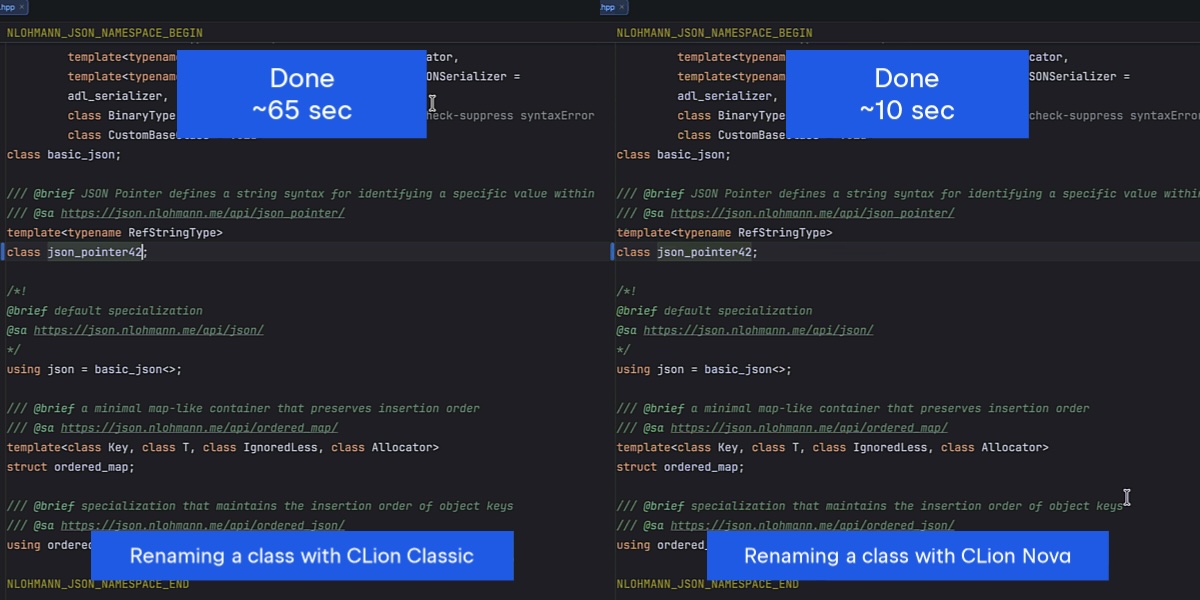
Task: Place cursor on json_pointer42 in right editor
Action: click(x=706, y=252)
